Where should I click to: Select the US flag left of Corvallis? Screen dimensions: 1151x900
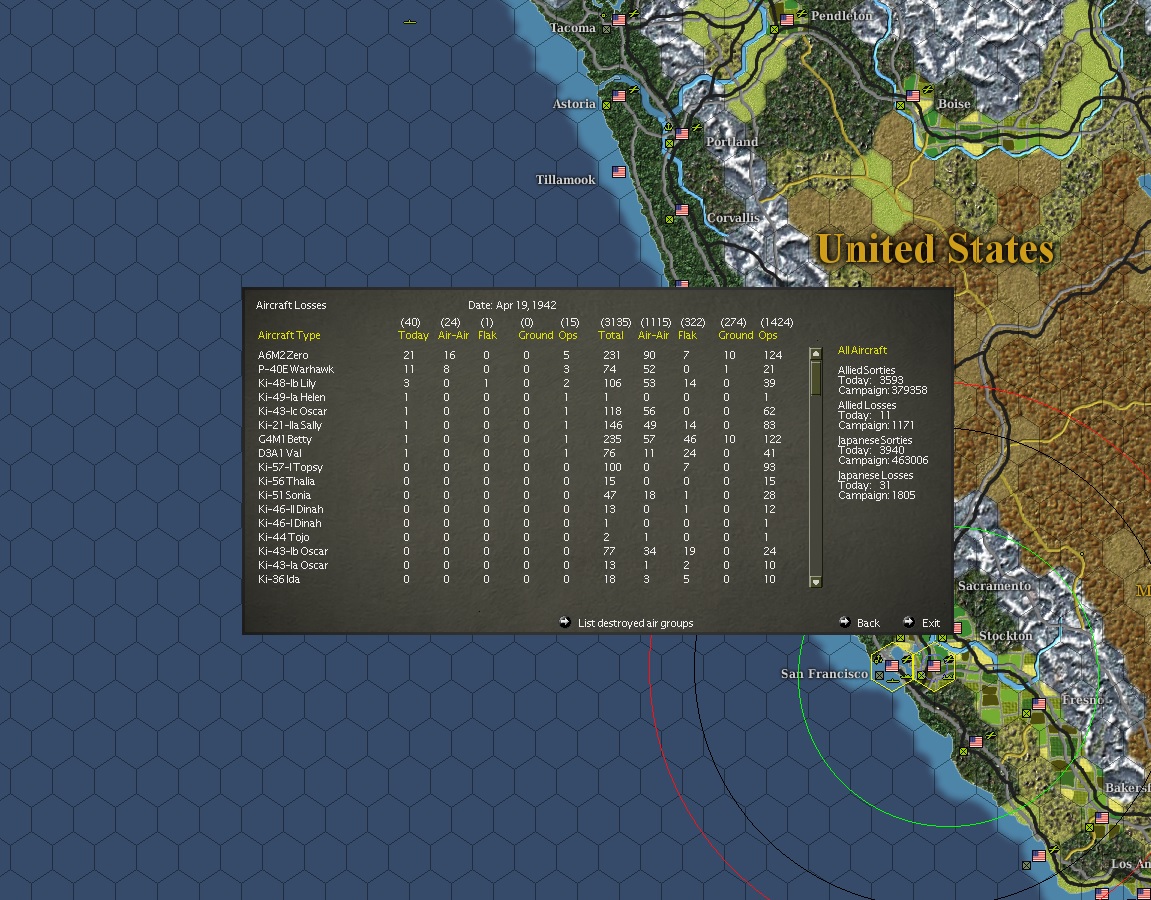point(682,210)
